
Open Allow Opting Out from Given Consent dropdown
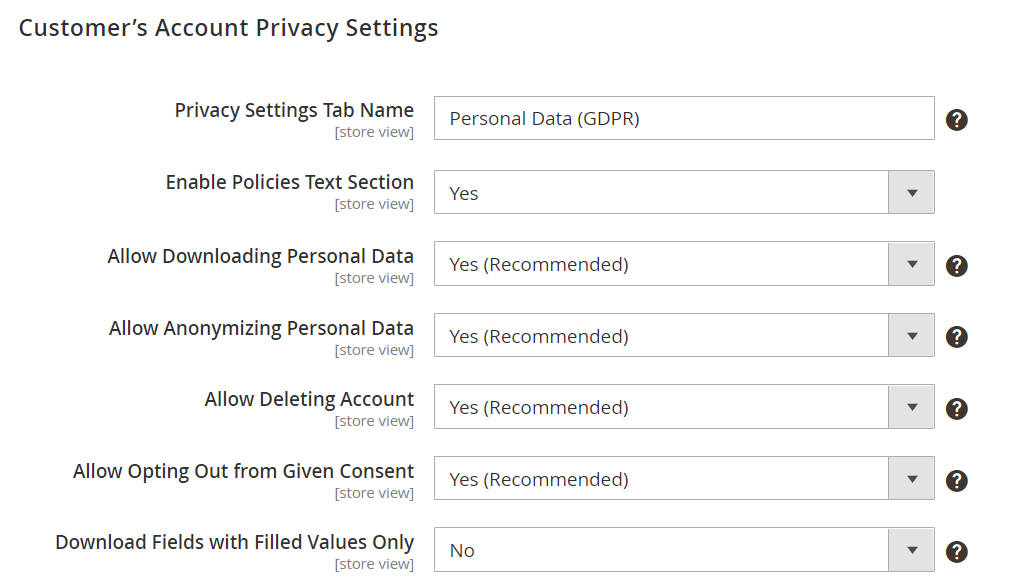coord(684,479)
